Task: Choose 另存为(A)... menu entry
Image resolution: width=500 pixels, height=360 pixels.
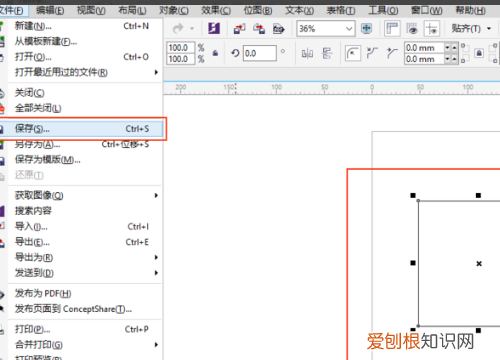Action: pos(81,144)
